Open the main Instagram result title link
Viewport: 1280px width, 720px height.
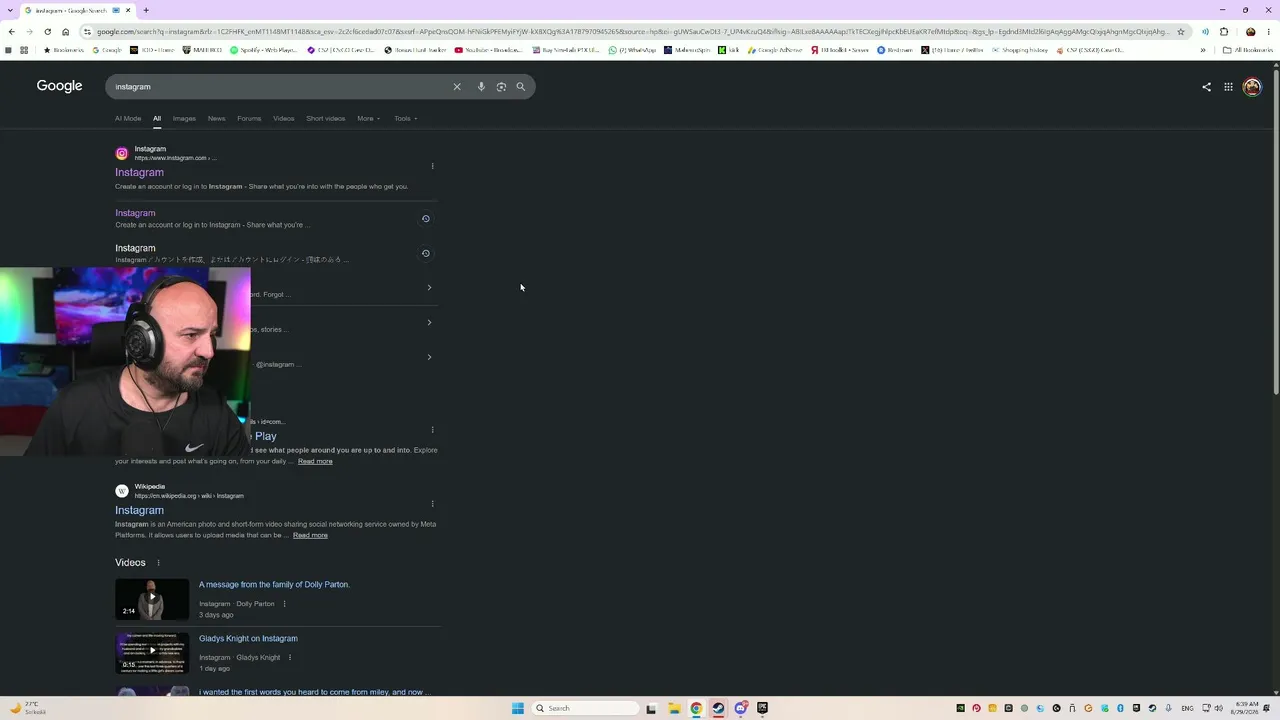point(139,172)
